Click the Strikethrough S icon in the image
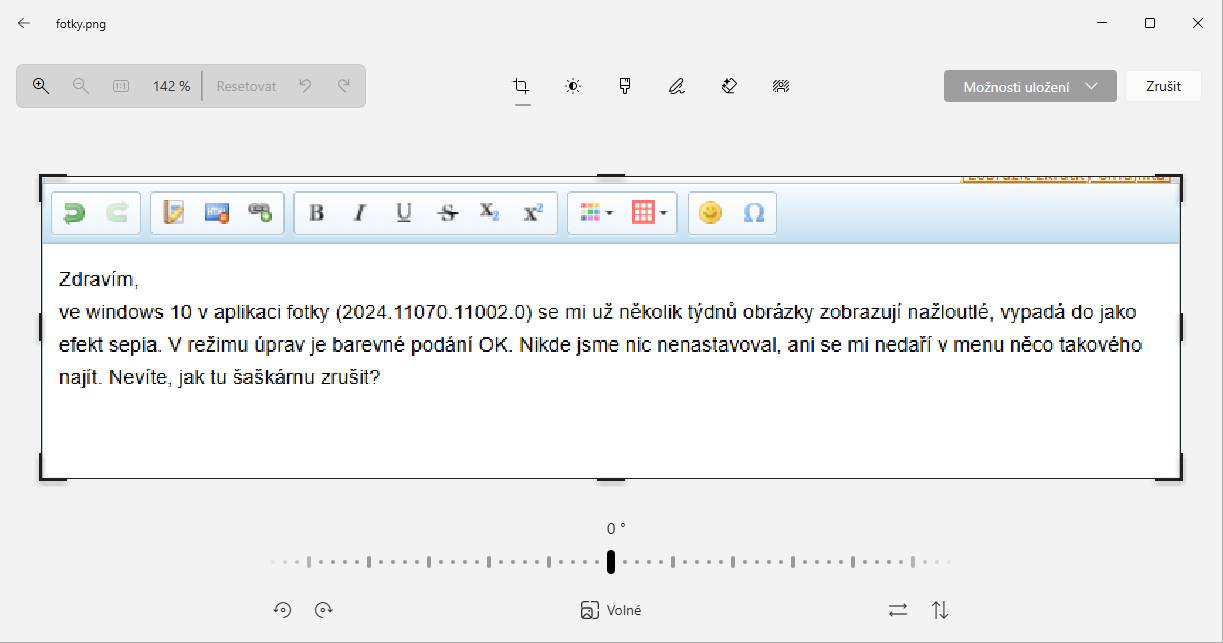This screenshot has height=643, width=1223. pyautogui.click(x=448, y=212)
